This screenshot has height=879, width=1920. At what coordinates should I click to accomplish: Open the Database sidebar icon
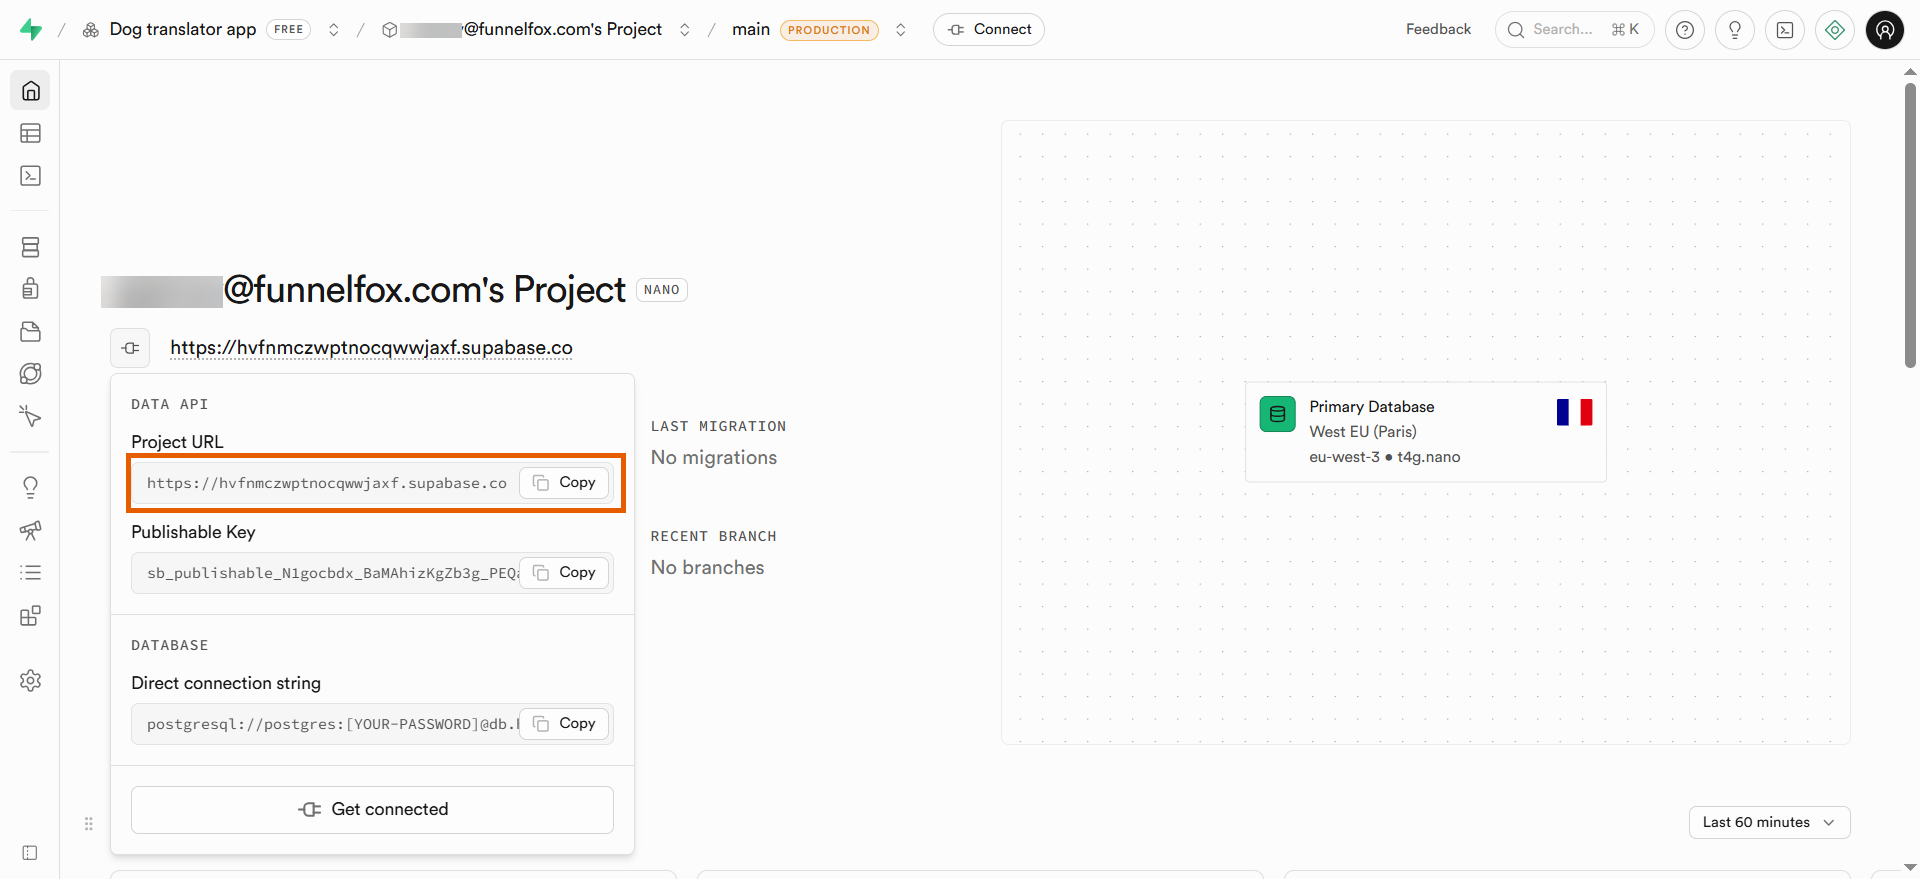(x=31, y=247)
